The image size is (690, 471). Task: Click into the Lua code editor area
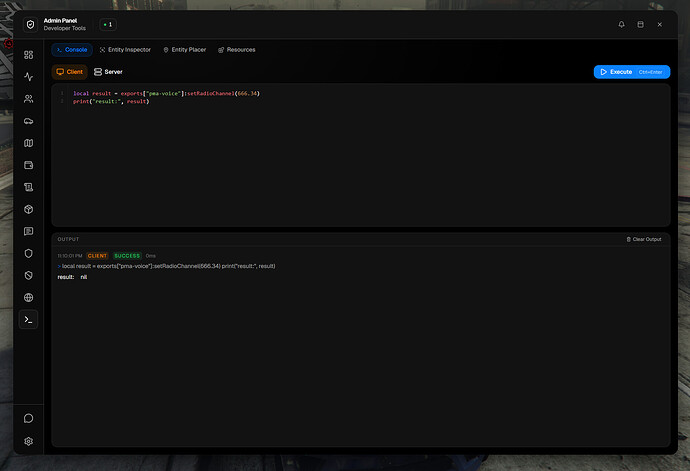(x=361, y=155)
